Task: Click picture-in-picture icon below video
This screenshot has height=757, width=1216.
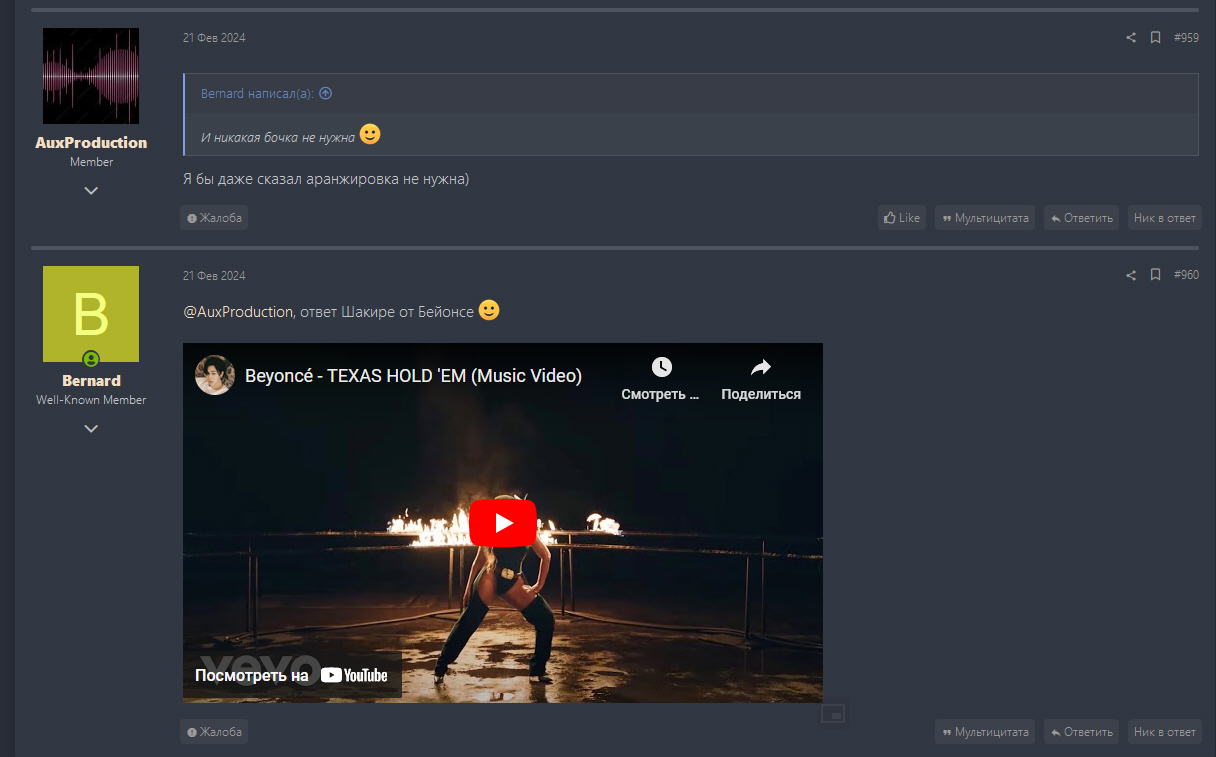Action: coord(833,714)
